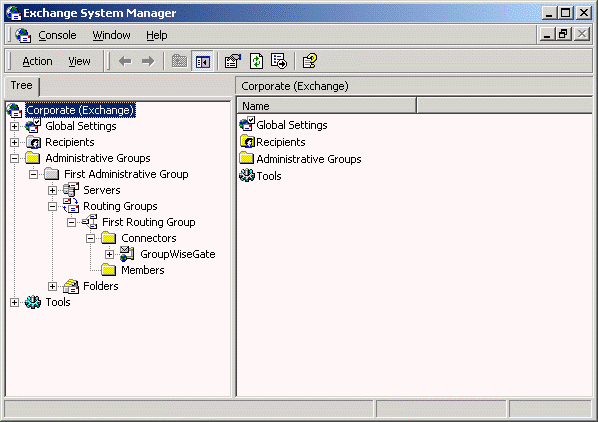The width and height of the screenshot is (598, 422).
Task: Click the Global Settings icon in right pane
Action: point(247,124)
